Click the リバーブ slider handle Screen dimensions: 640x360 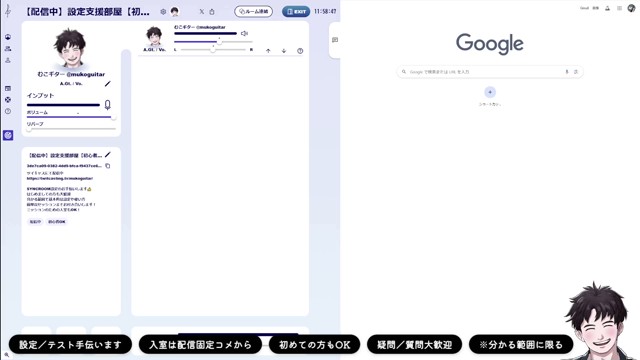click(29, 129)
